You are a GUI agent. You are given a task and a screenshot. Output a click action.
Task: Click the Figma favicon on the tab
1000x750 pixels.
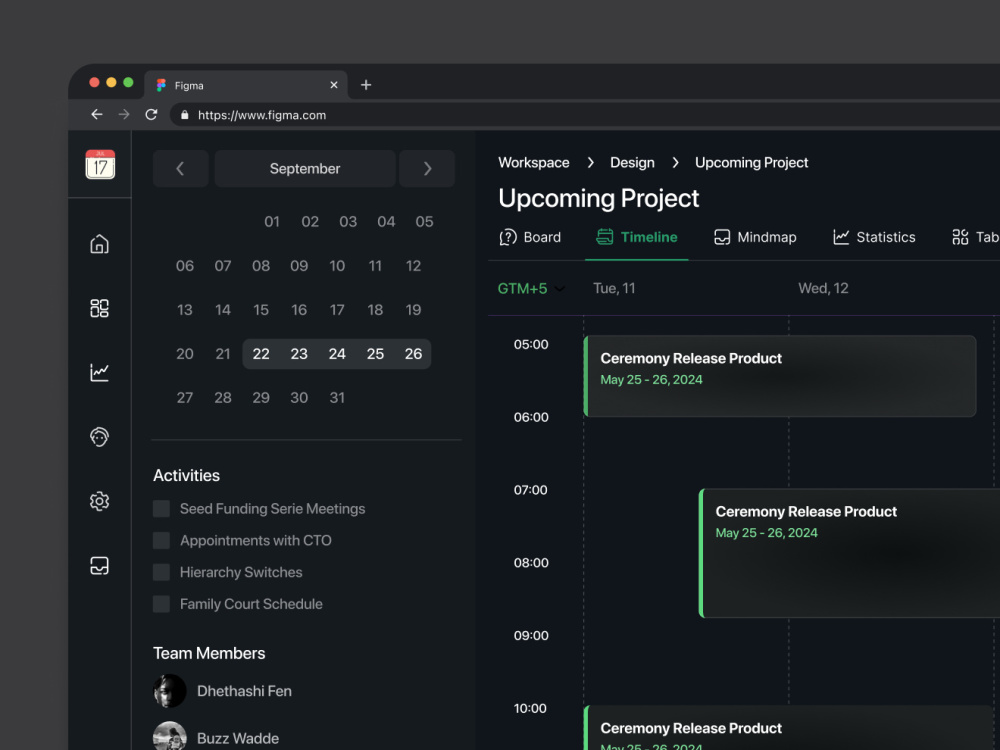pyautogui.click(x=161, y=85)
